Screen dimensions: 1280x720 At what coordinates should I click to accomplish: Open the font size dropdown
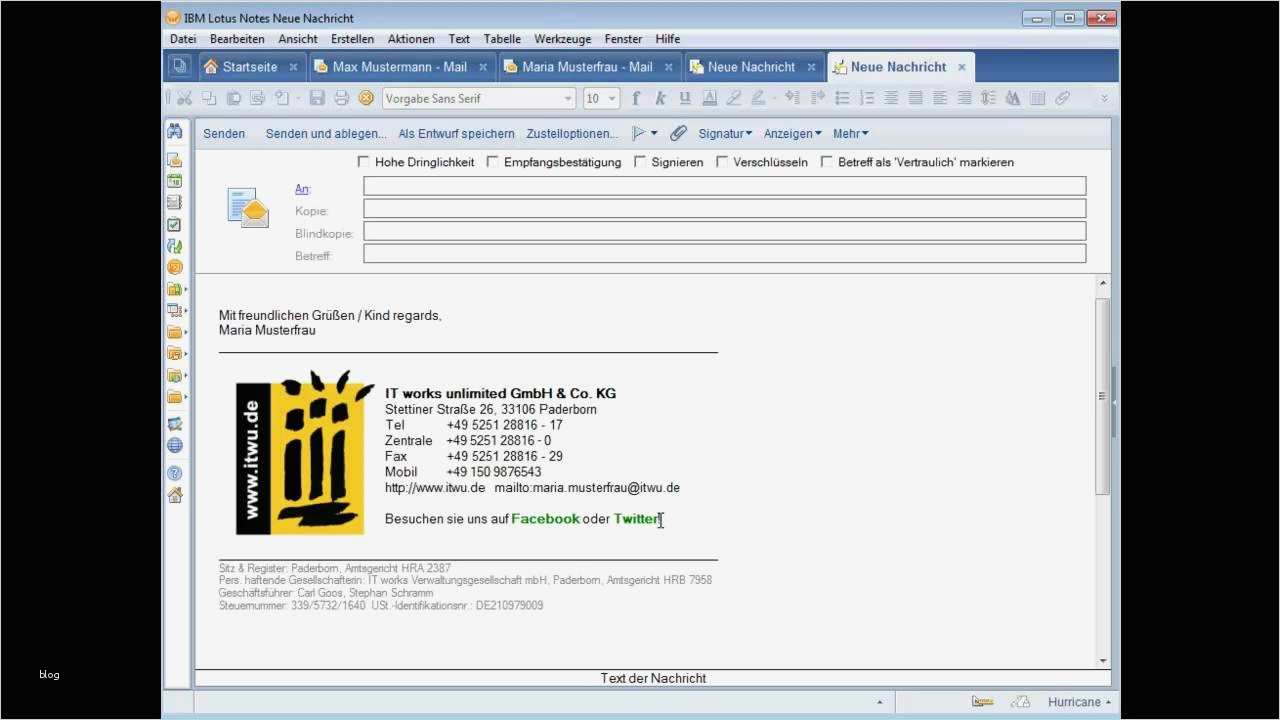tap(600, 98)
